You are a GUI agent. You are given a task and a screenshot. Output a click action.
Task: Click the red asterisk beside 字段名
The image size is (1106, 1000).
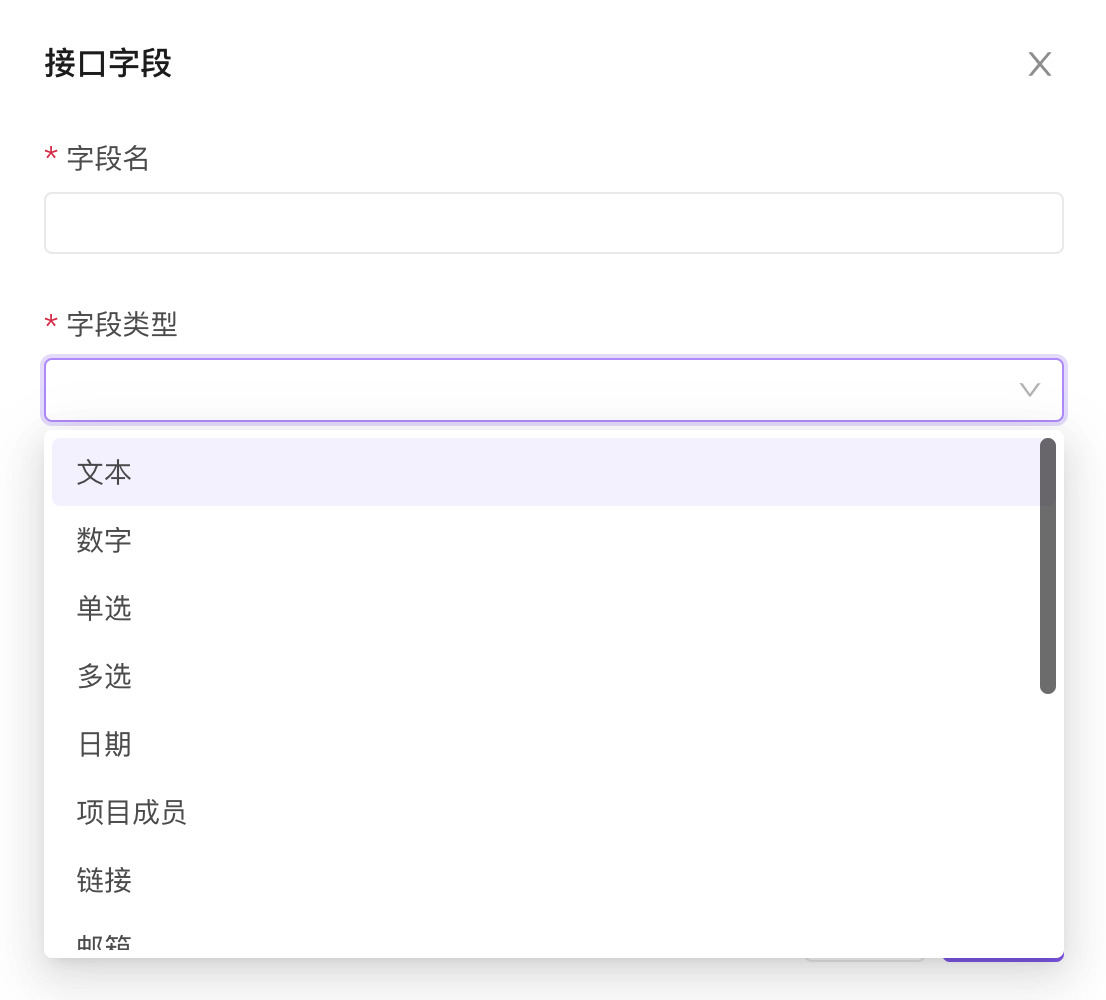point(51,157)
